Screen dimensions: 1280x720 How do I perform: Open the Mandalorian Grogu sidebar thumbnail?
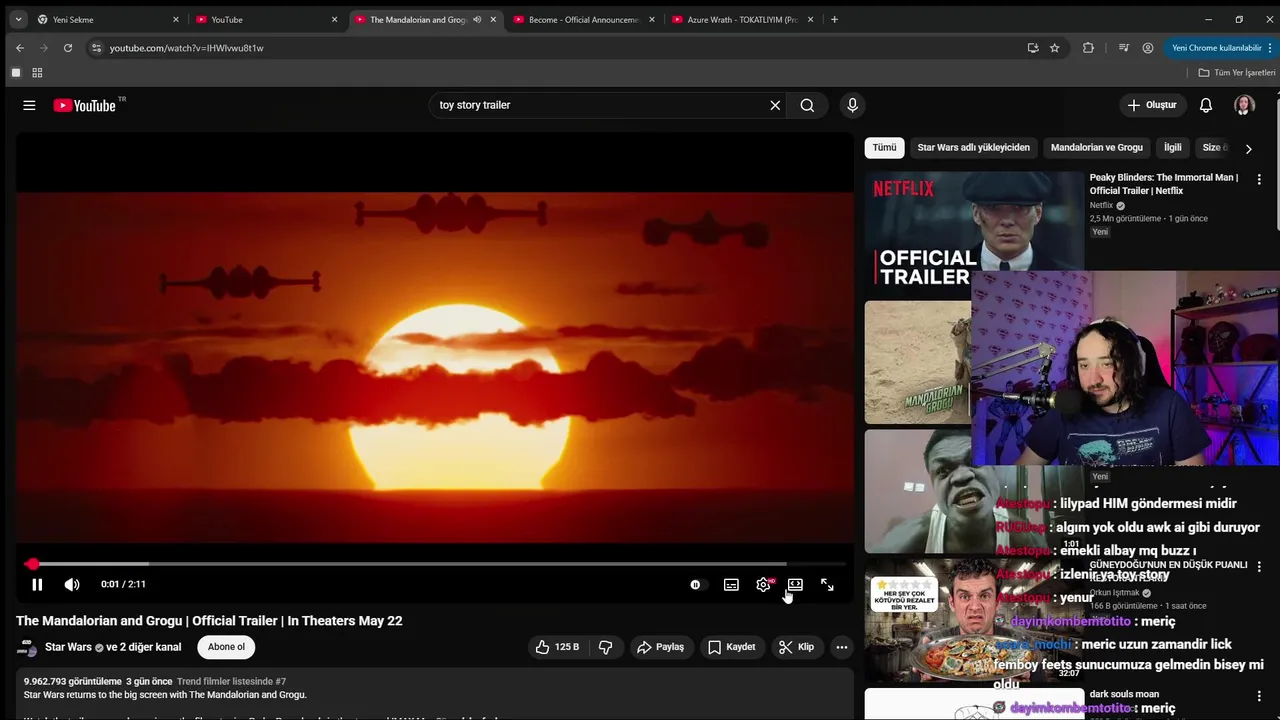pos(918,362)
